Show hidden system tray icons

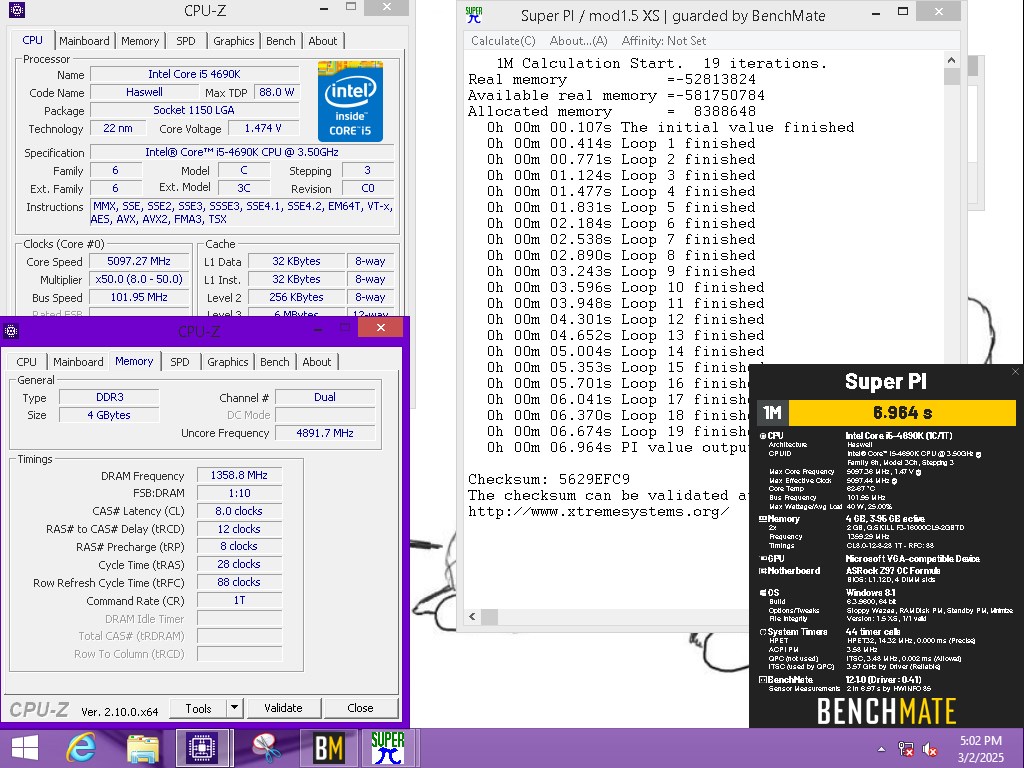(882, 749)
